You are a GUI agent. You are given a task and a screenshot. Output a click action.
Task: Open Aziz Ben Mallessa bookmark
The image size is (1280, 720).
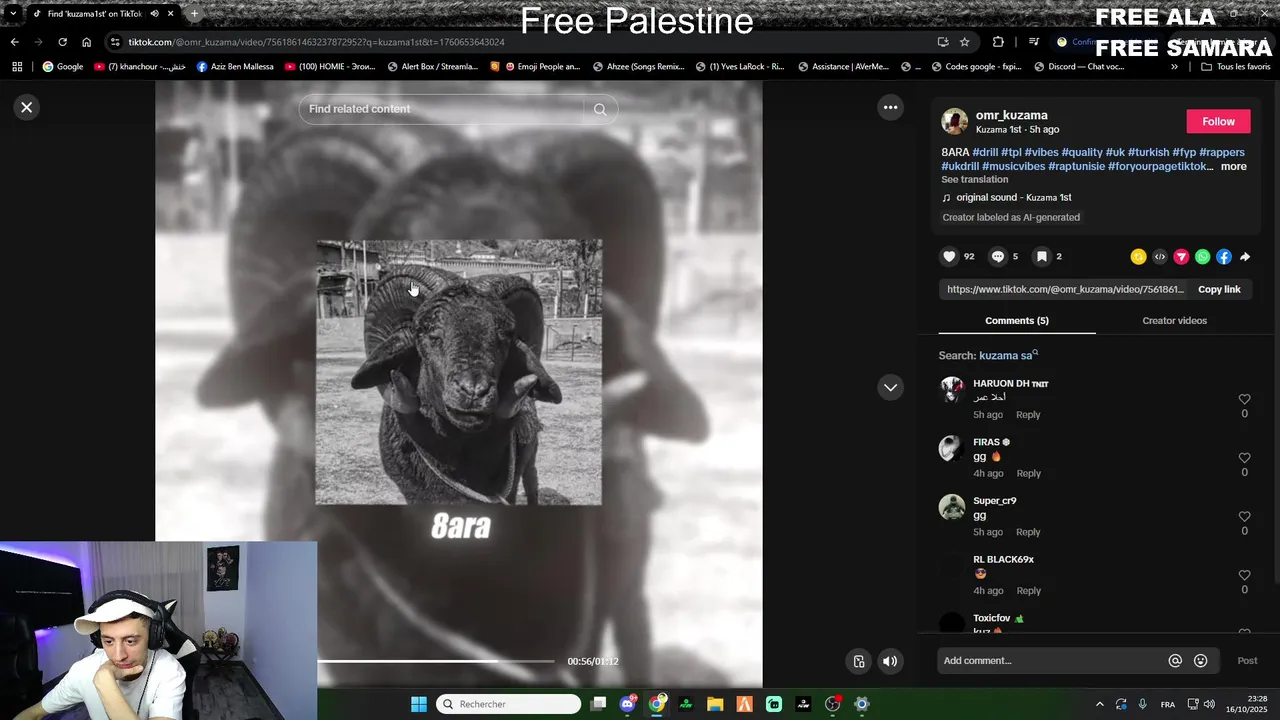tap(235, 67)
